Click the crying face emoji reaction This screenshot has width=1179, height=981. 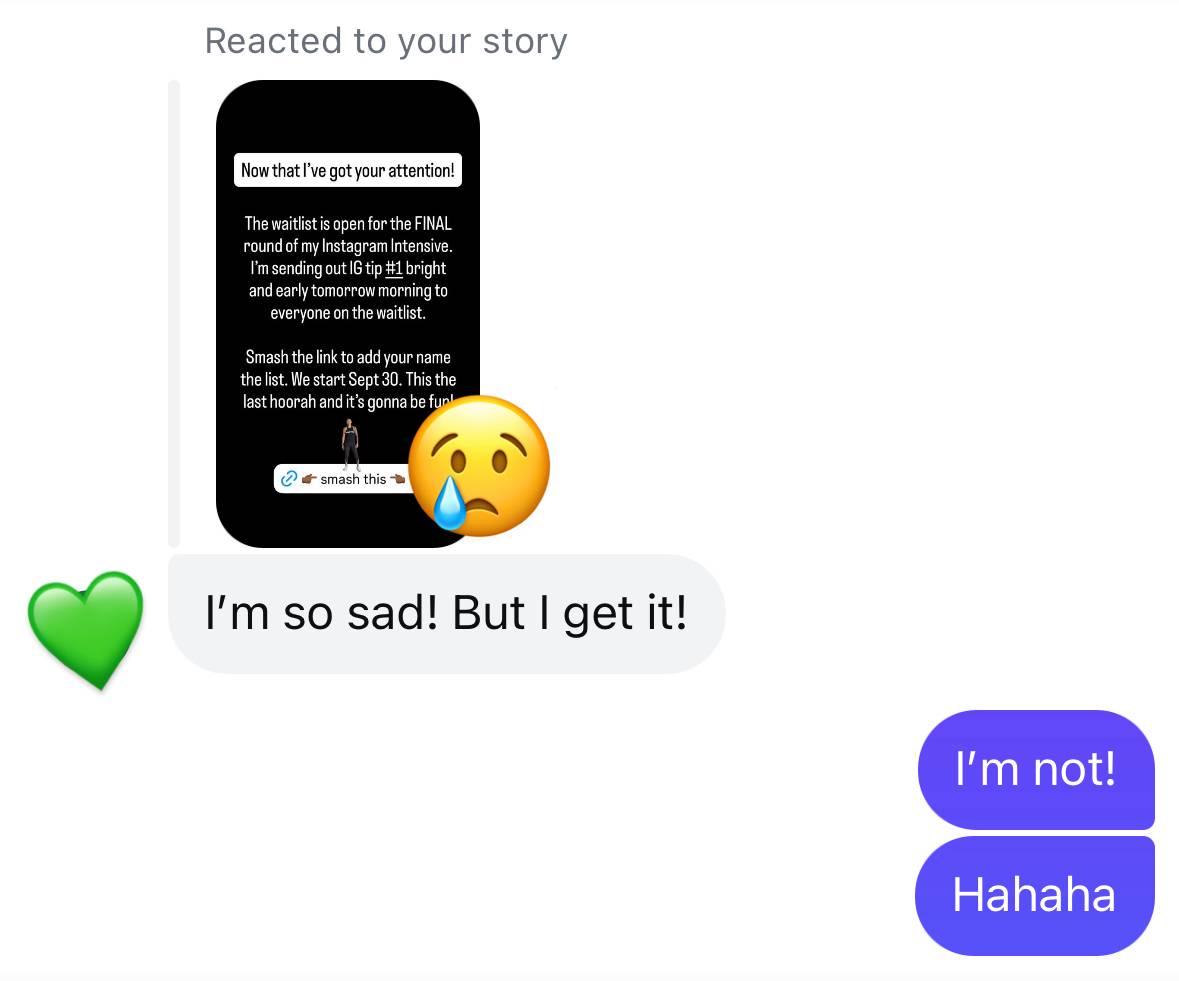479,466
